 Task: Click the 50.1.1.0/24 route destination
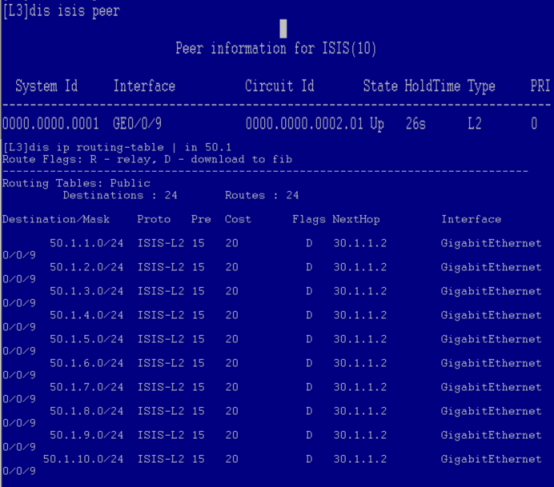87,243
